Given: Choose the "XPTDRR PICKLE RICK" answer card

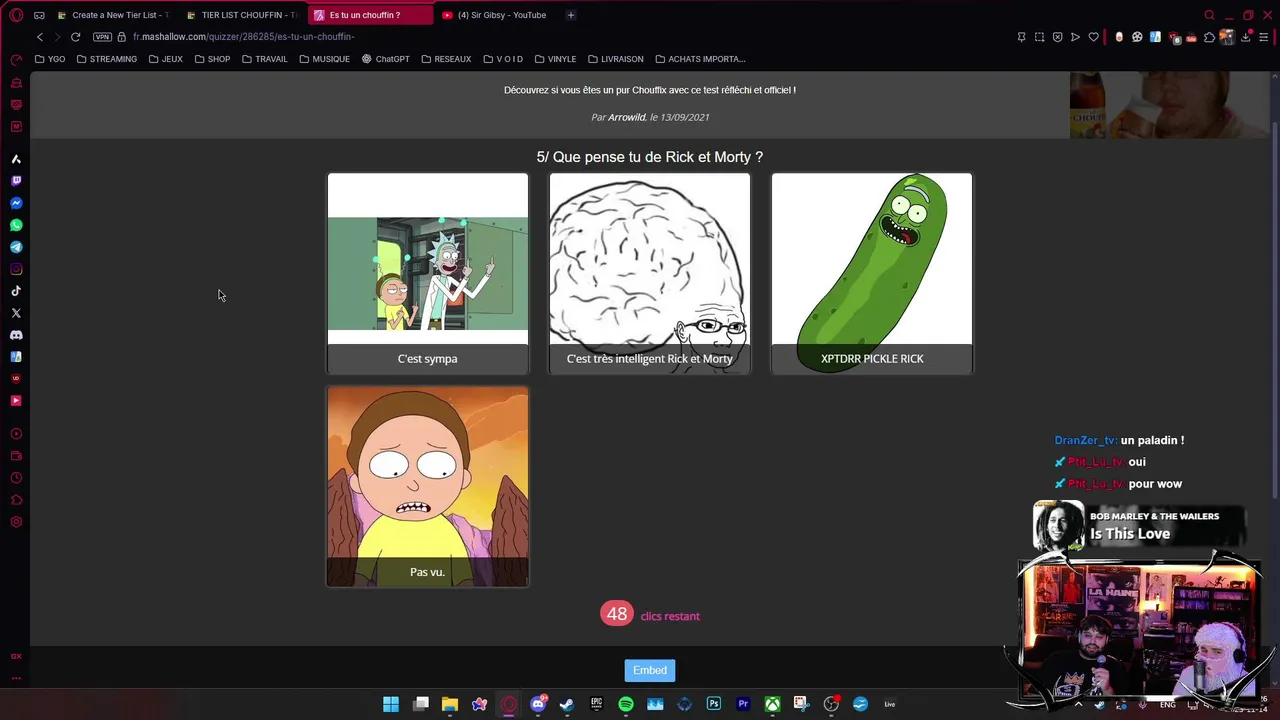Looking at the screenshot, I should tap(872, 274).
